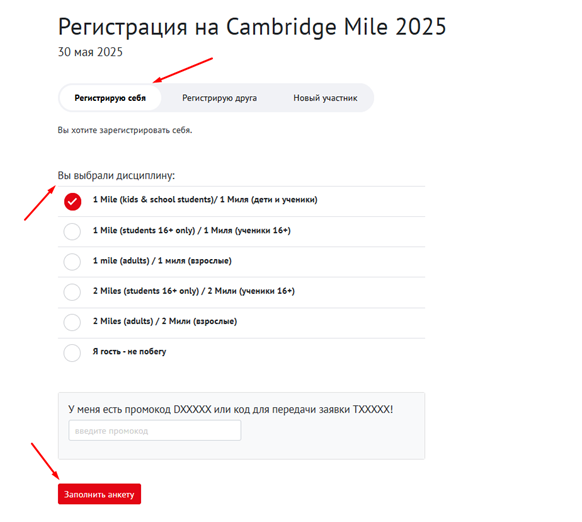
Task: Select the 'Регистрирую себя' tab
Action: pyautogui.click(x=110, y=98)
